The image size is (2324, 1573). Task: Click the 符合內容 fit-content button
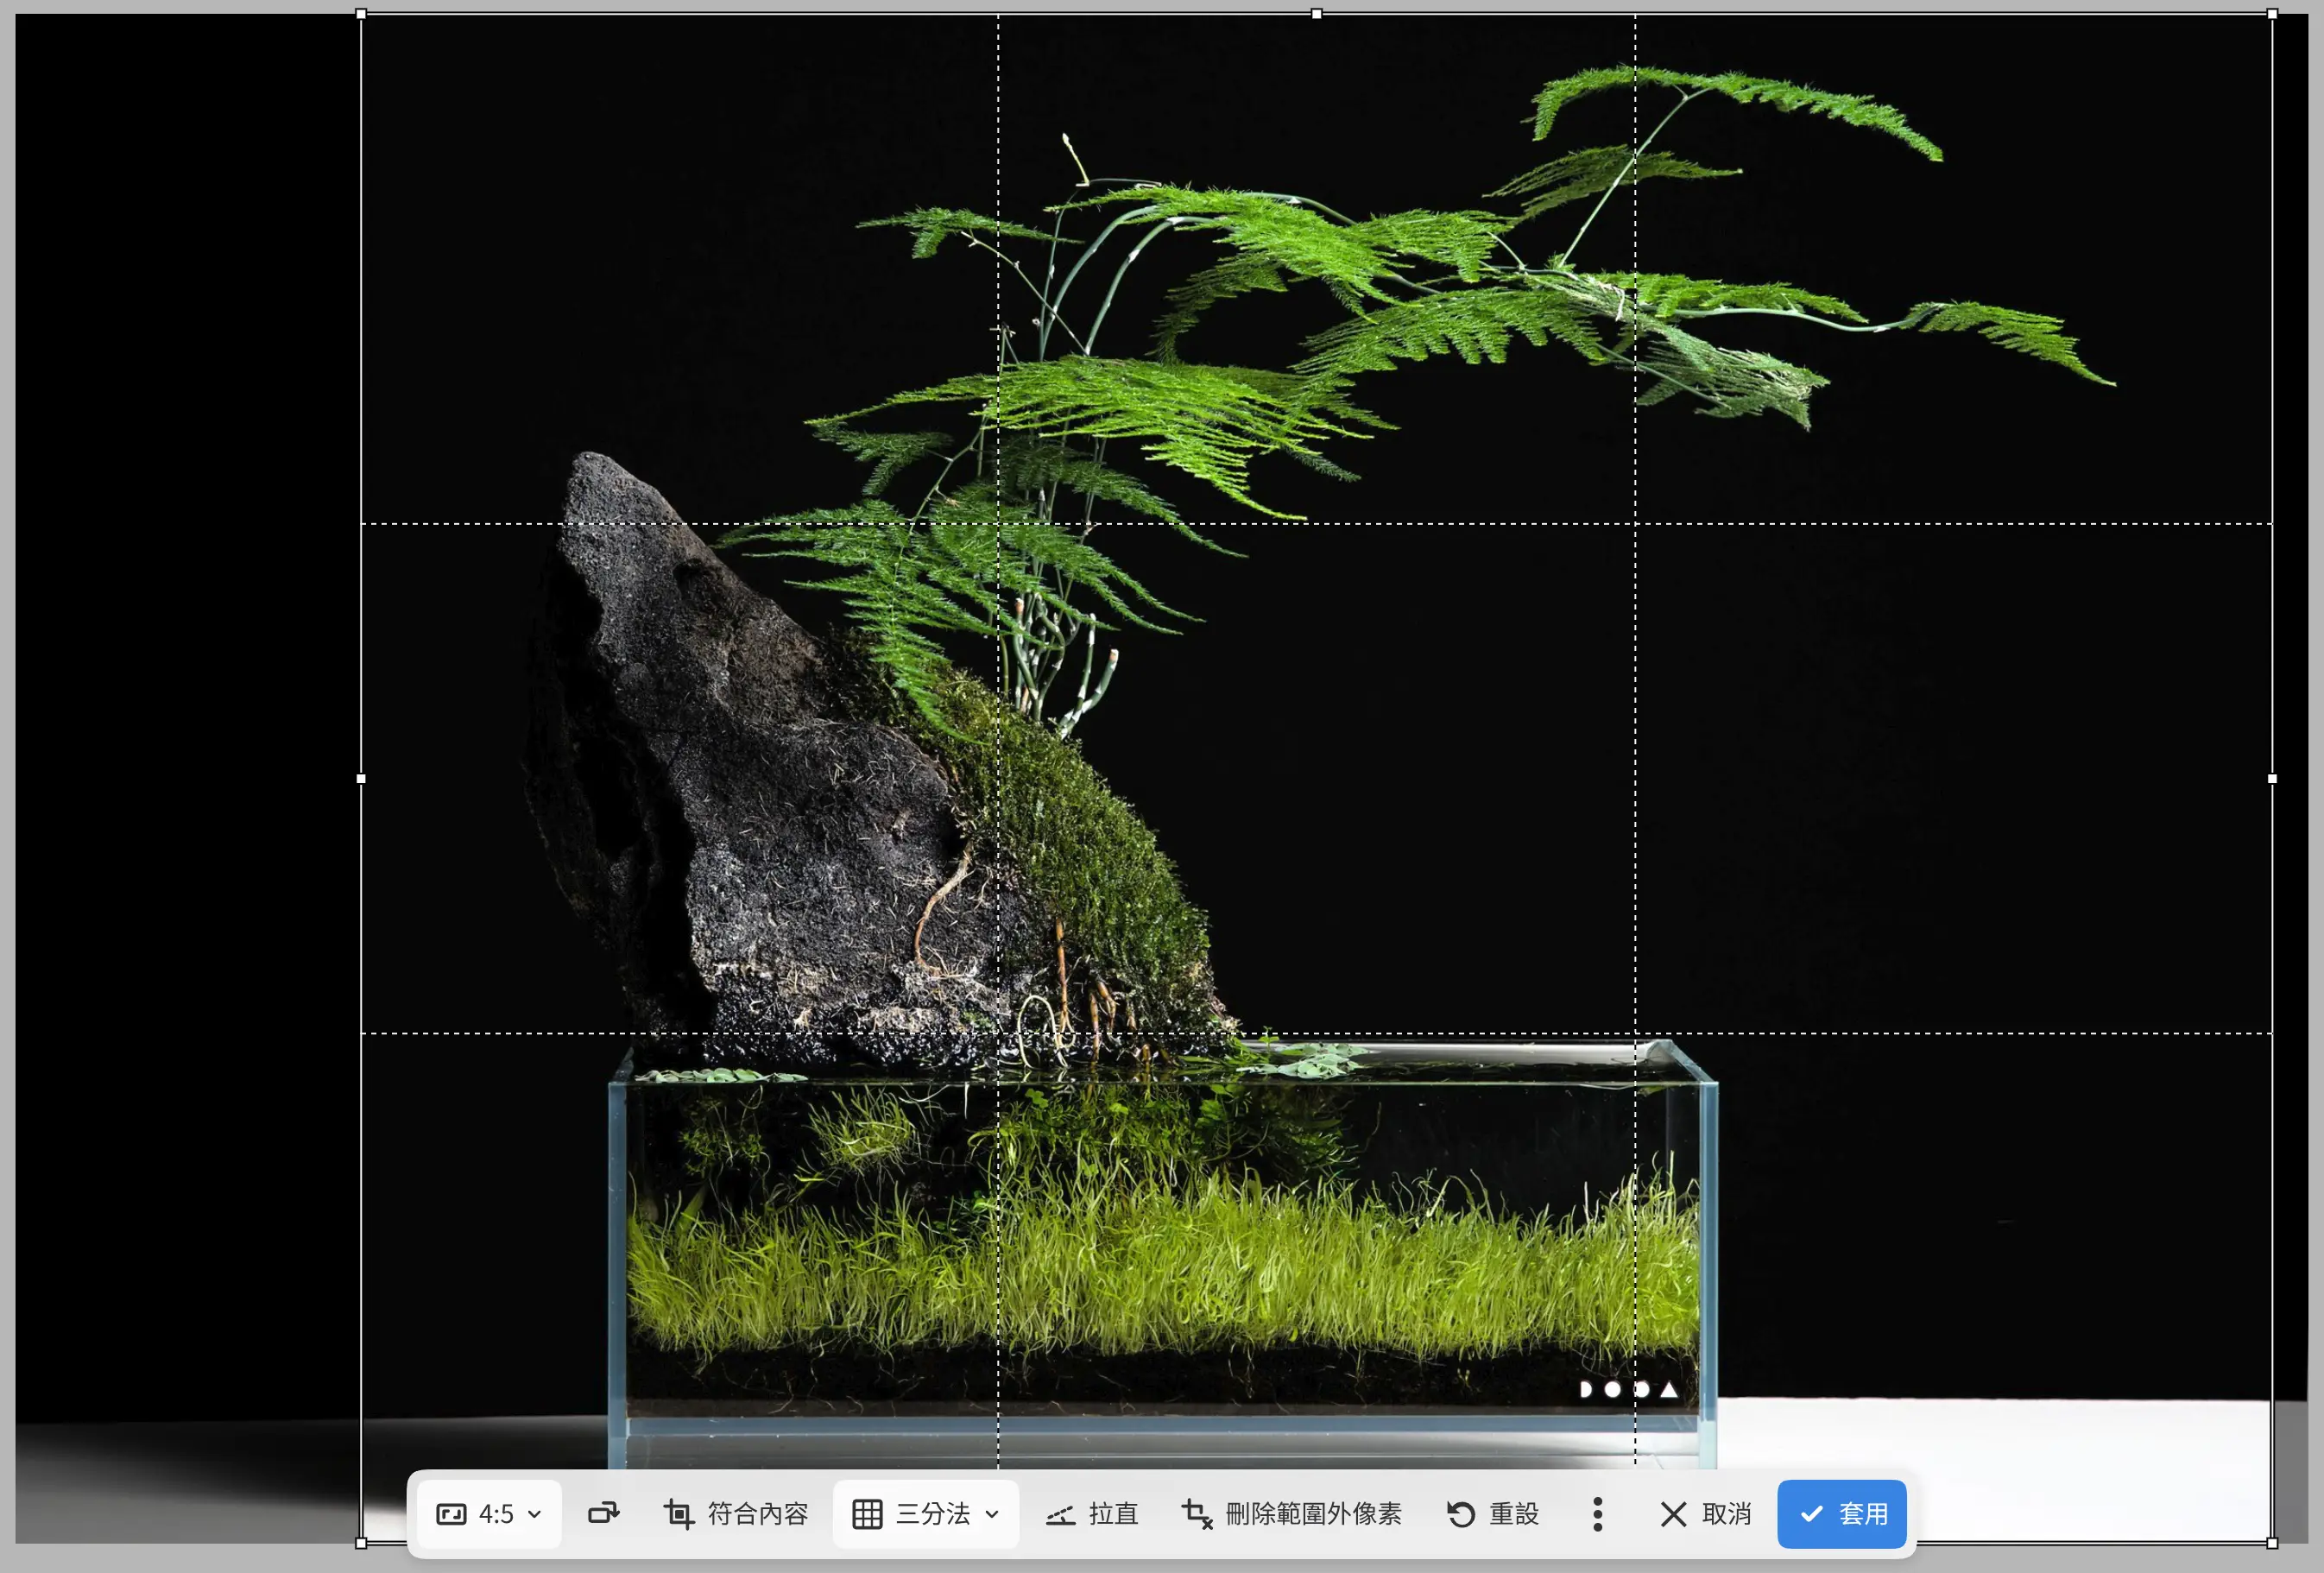[736, 1513]
